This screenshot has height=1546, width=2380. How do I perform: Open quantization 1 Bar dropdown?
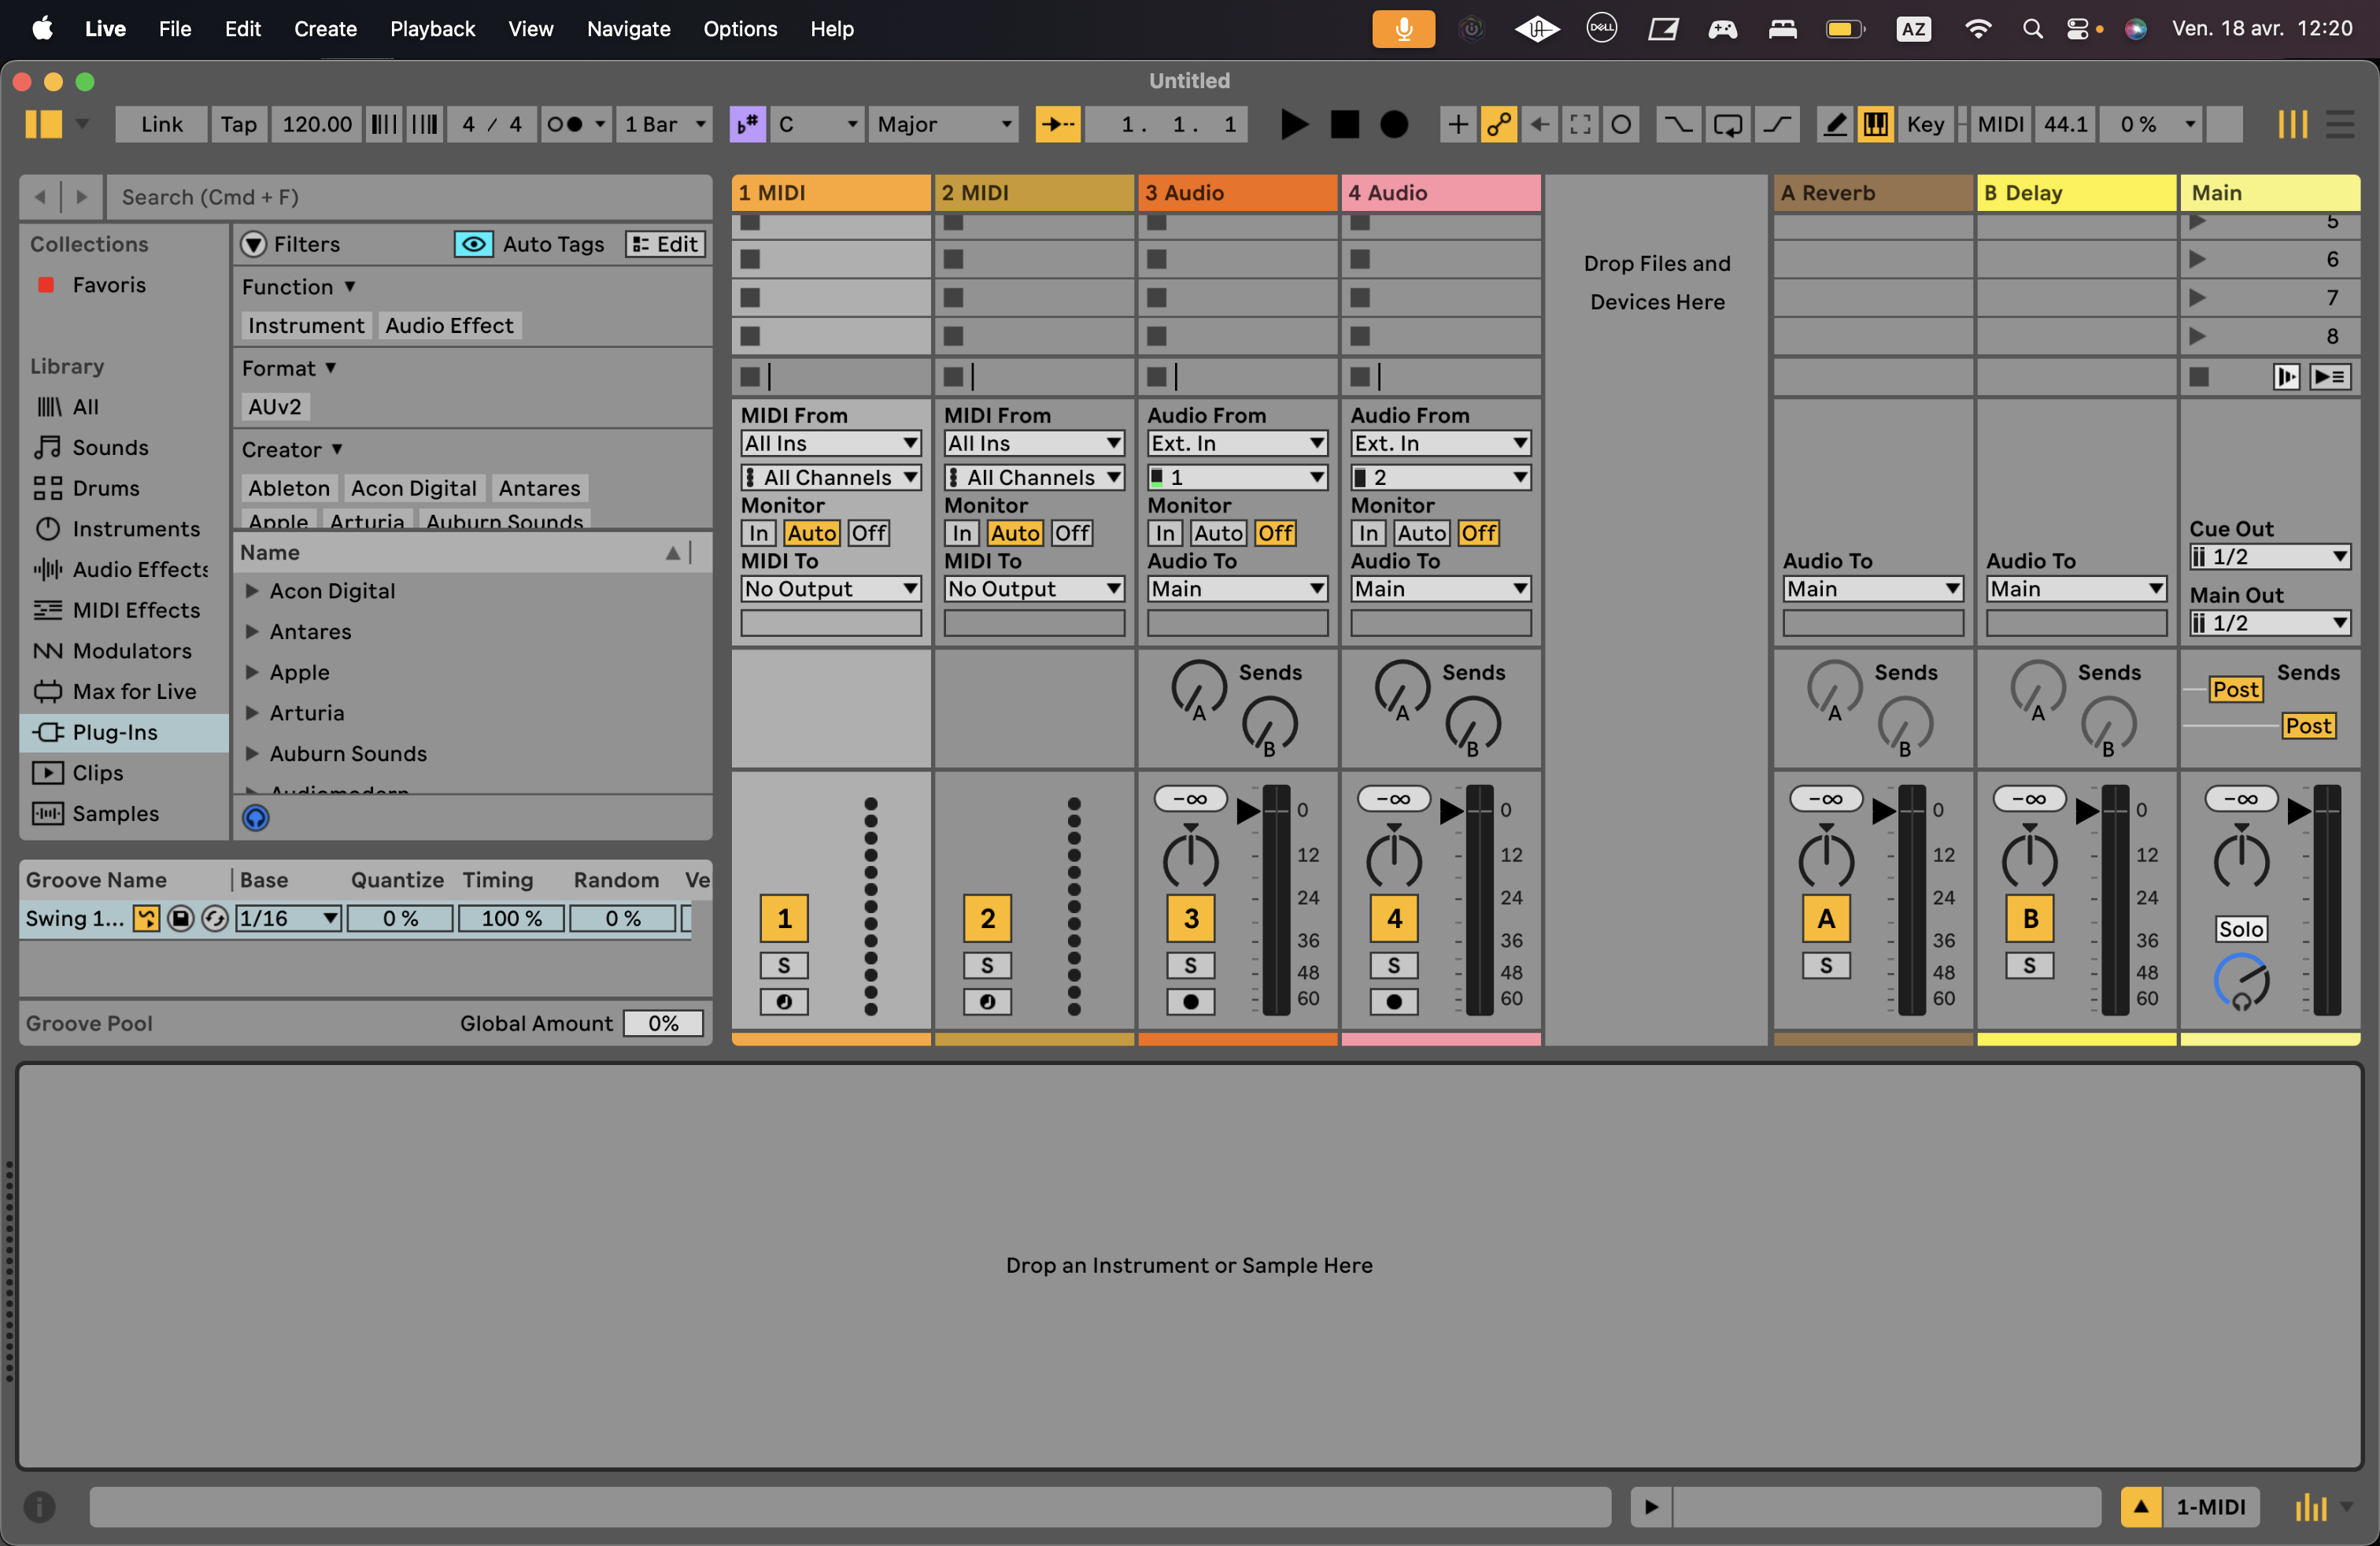pos(664,124)
